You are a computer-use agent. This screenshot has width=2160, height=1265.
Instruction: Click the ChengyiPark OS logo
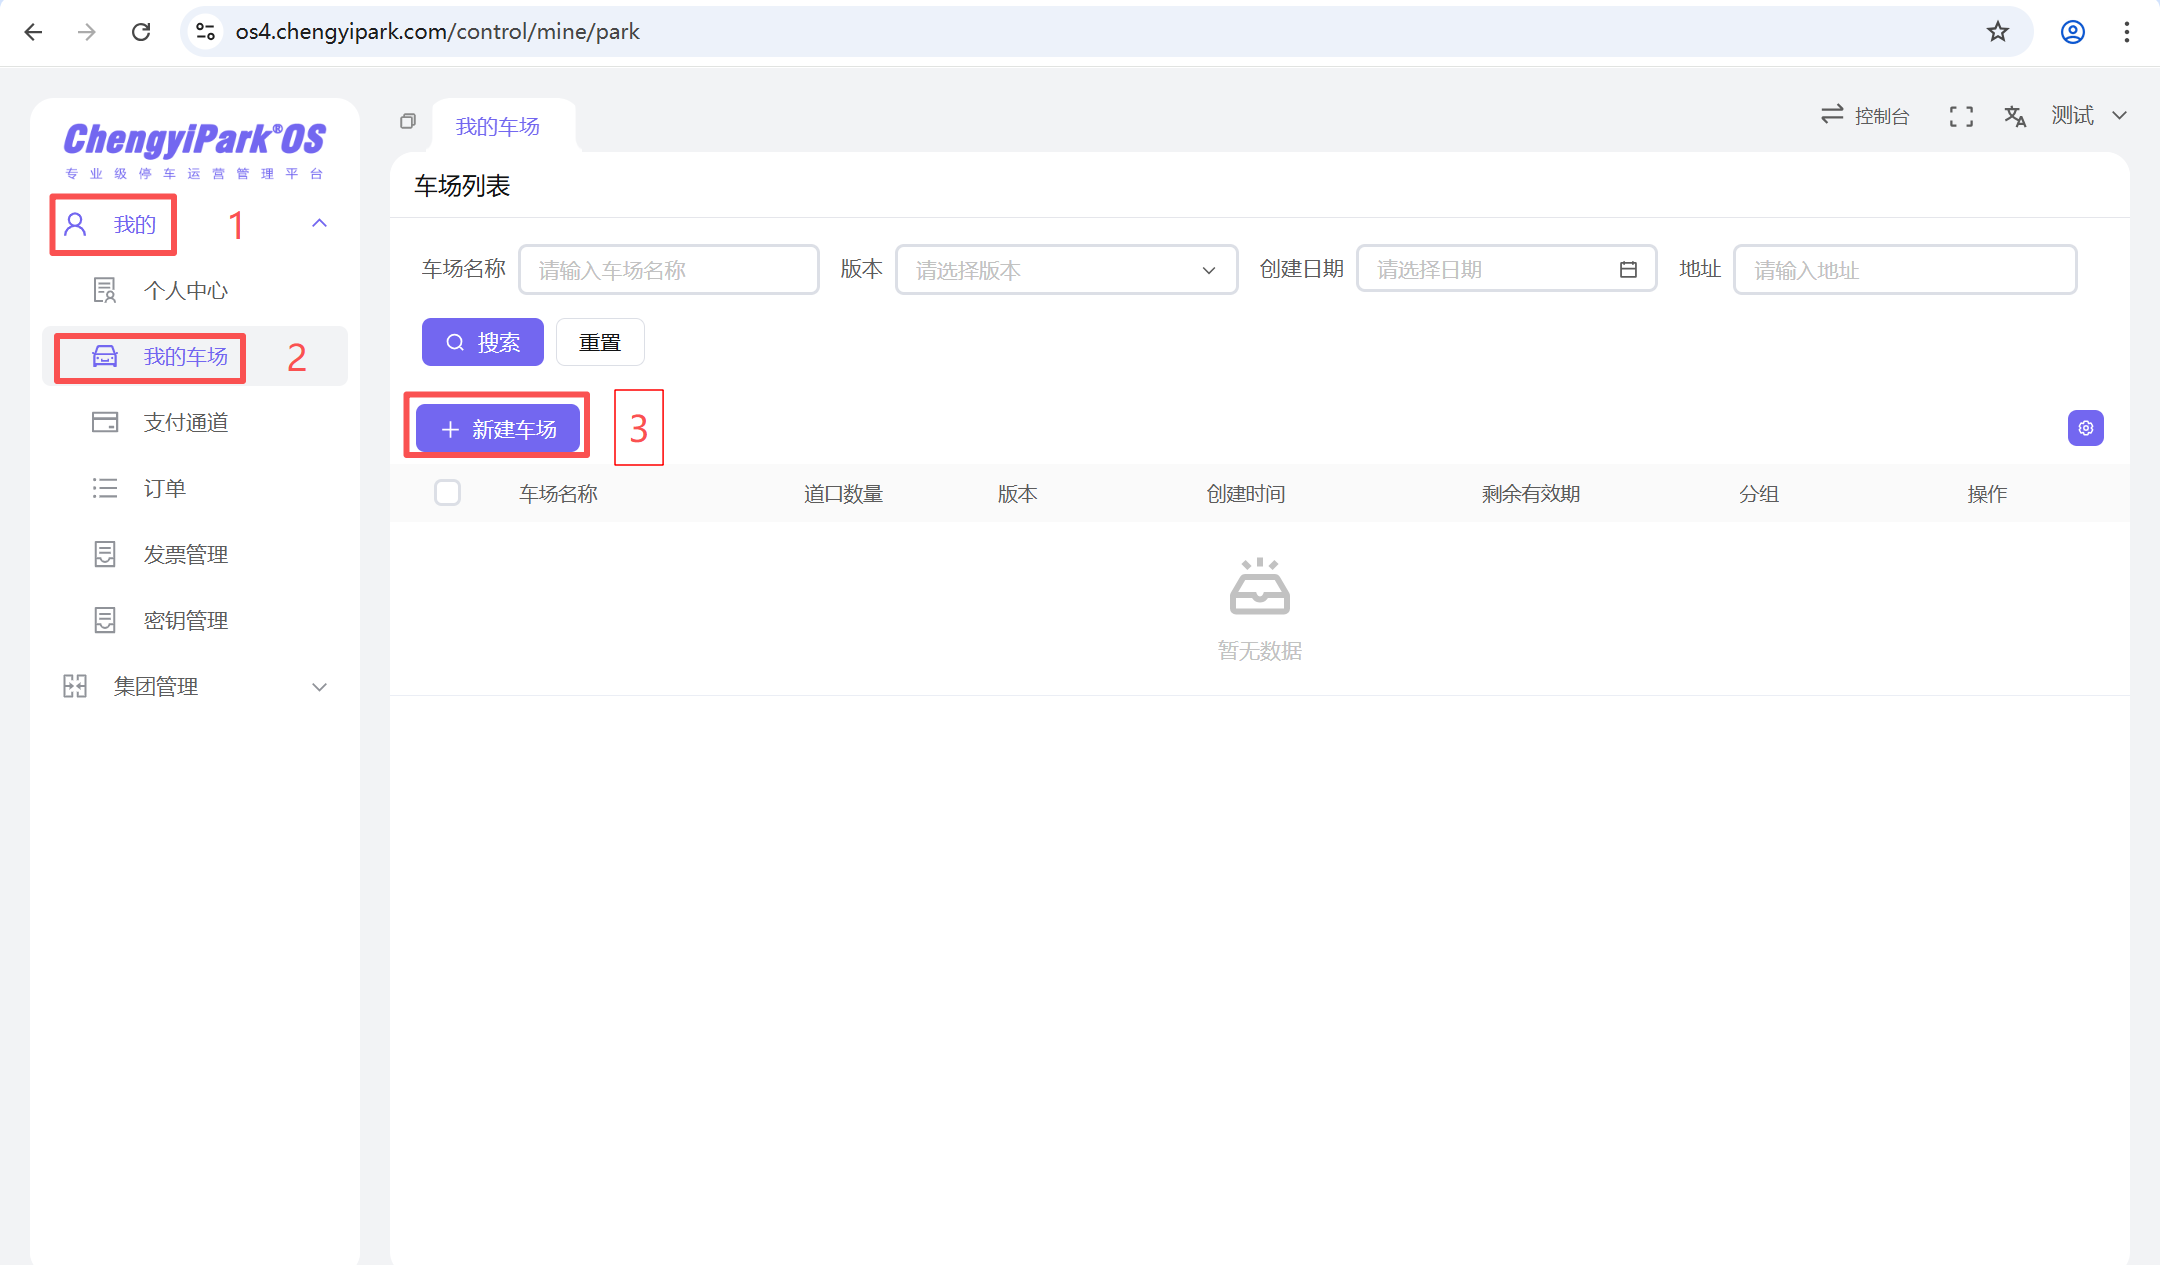(x=195, y=148)
